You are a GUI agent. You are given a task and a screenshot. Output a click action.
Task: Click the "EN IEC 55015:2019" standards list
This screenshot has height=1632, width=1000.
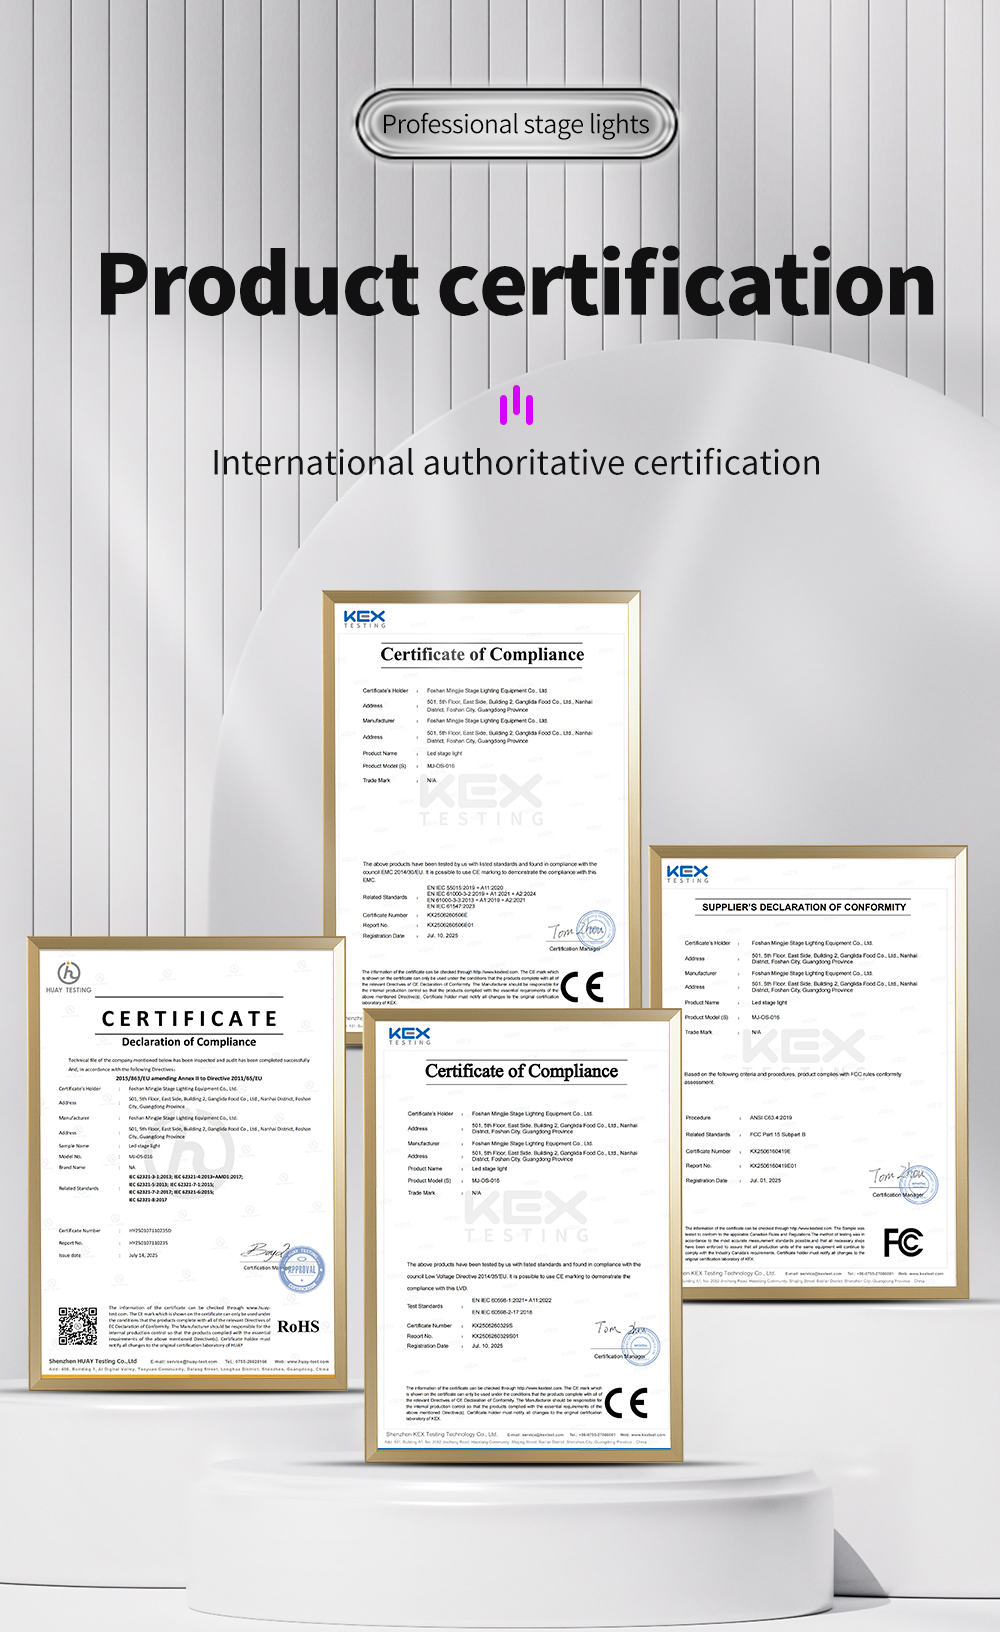[x=481, y=897]
